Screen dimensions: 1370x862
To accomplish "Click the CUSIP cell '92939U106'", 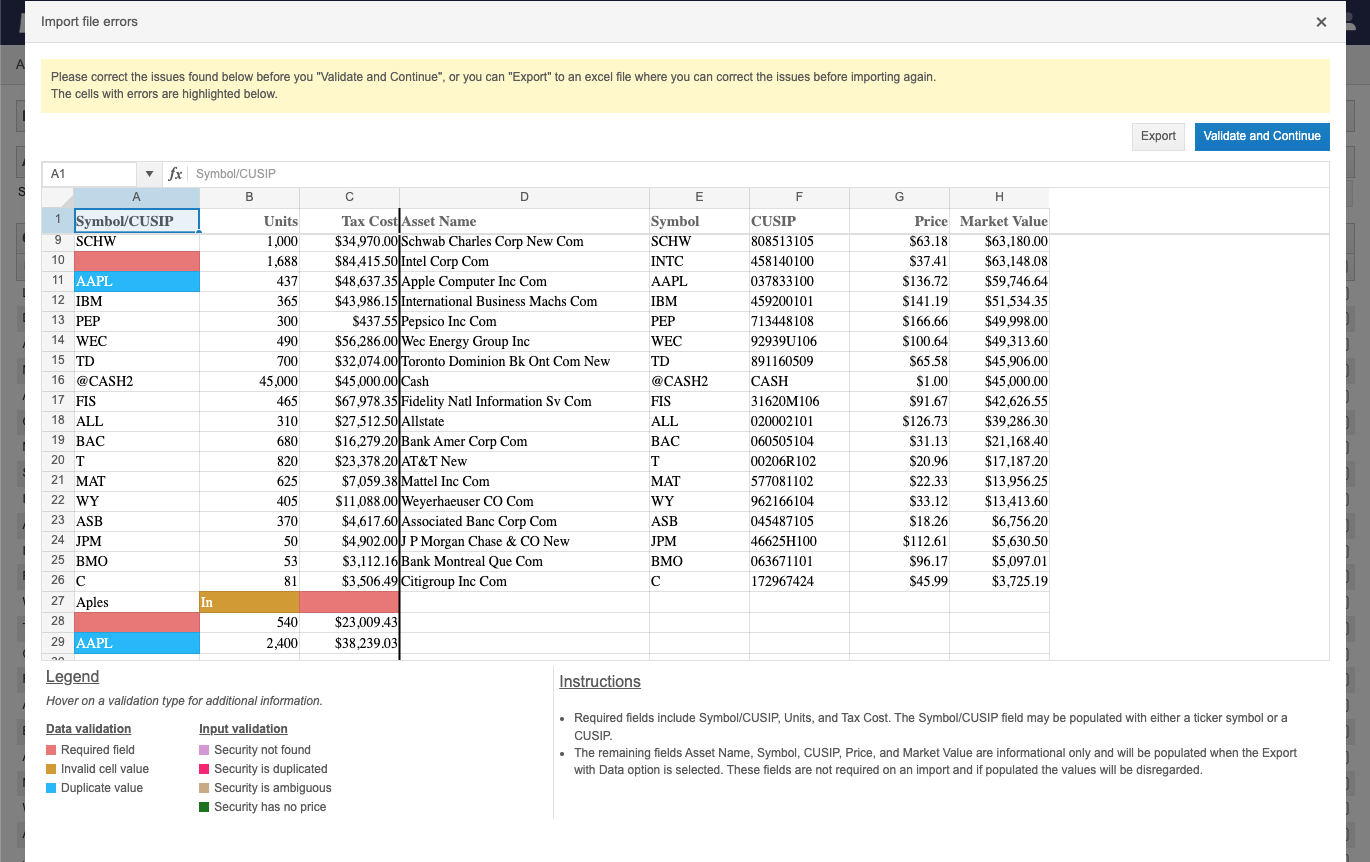I will pos(799,341).
